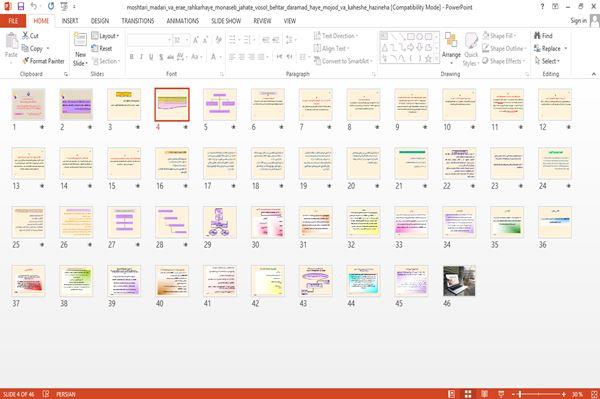Open Text Direction dropdown

[336, 36]
